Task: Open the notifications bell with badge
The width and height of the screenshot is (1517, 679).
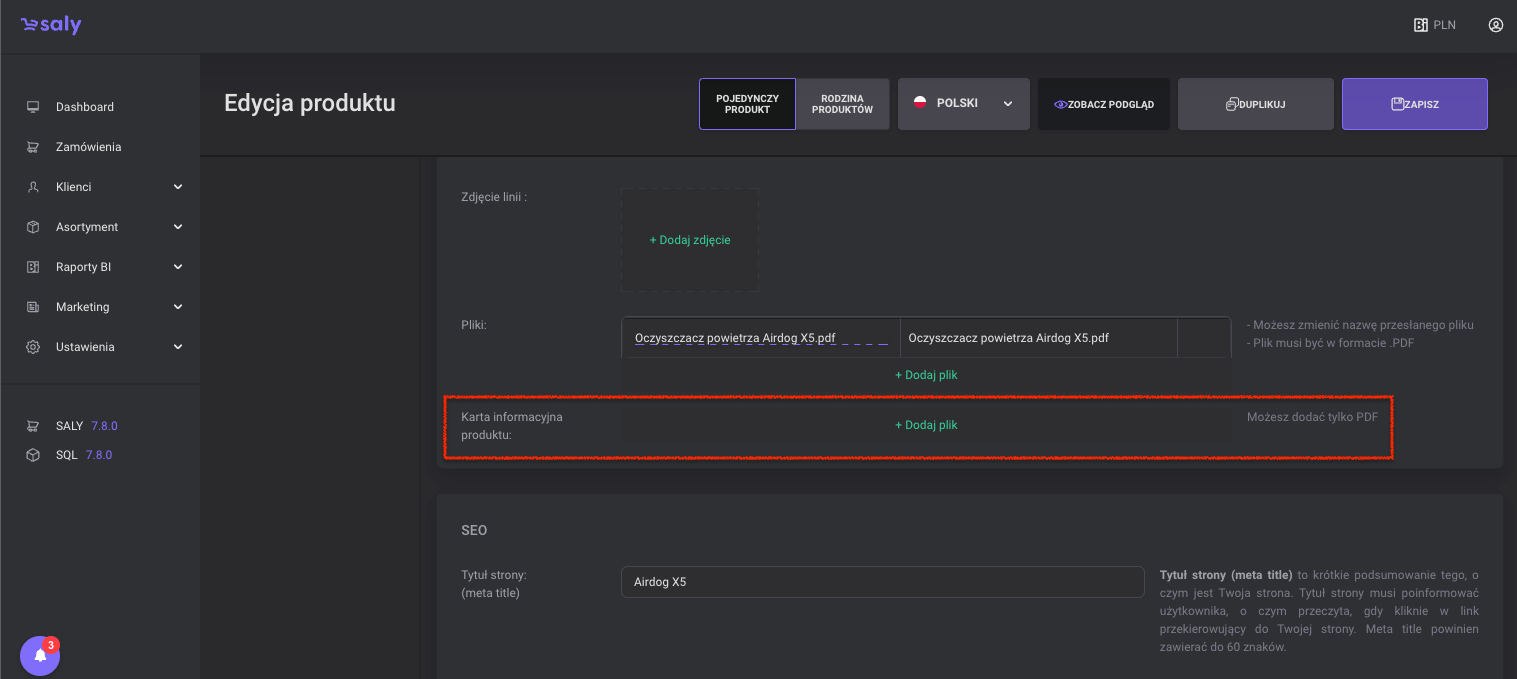Action: click(40, 655)
